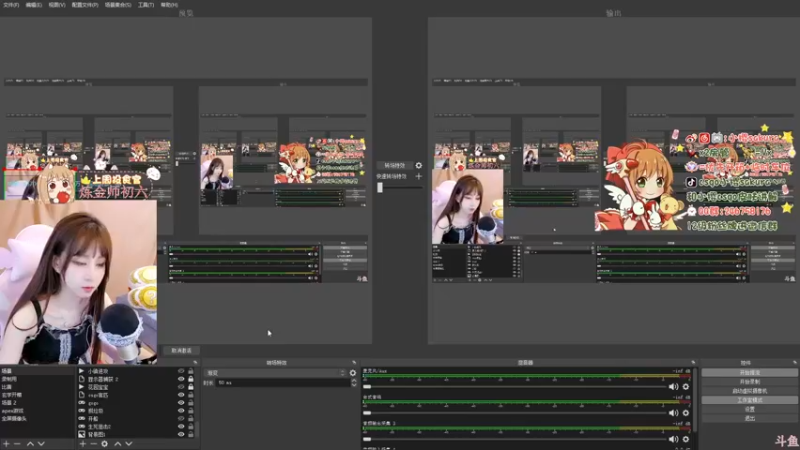Image resolution: width=800 pixels, height=450 pixels.
Task: Move selected source up
Action: [x=118, y=444]
